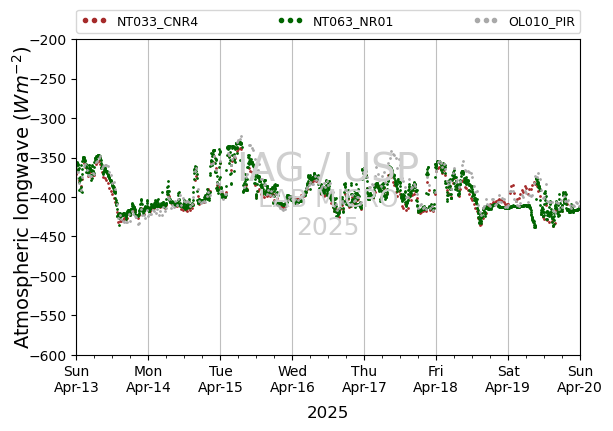Click the Atmospheric longwave y-axis title
The width and height of the screenshot is (613, 431).
22,198
